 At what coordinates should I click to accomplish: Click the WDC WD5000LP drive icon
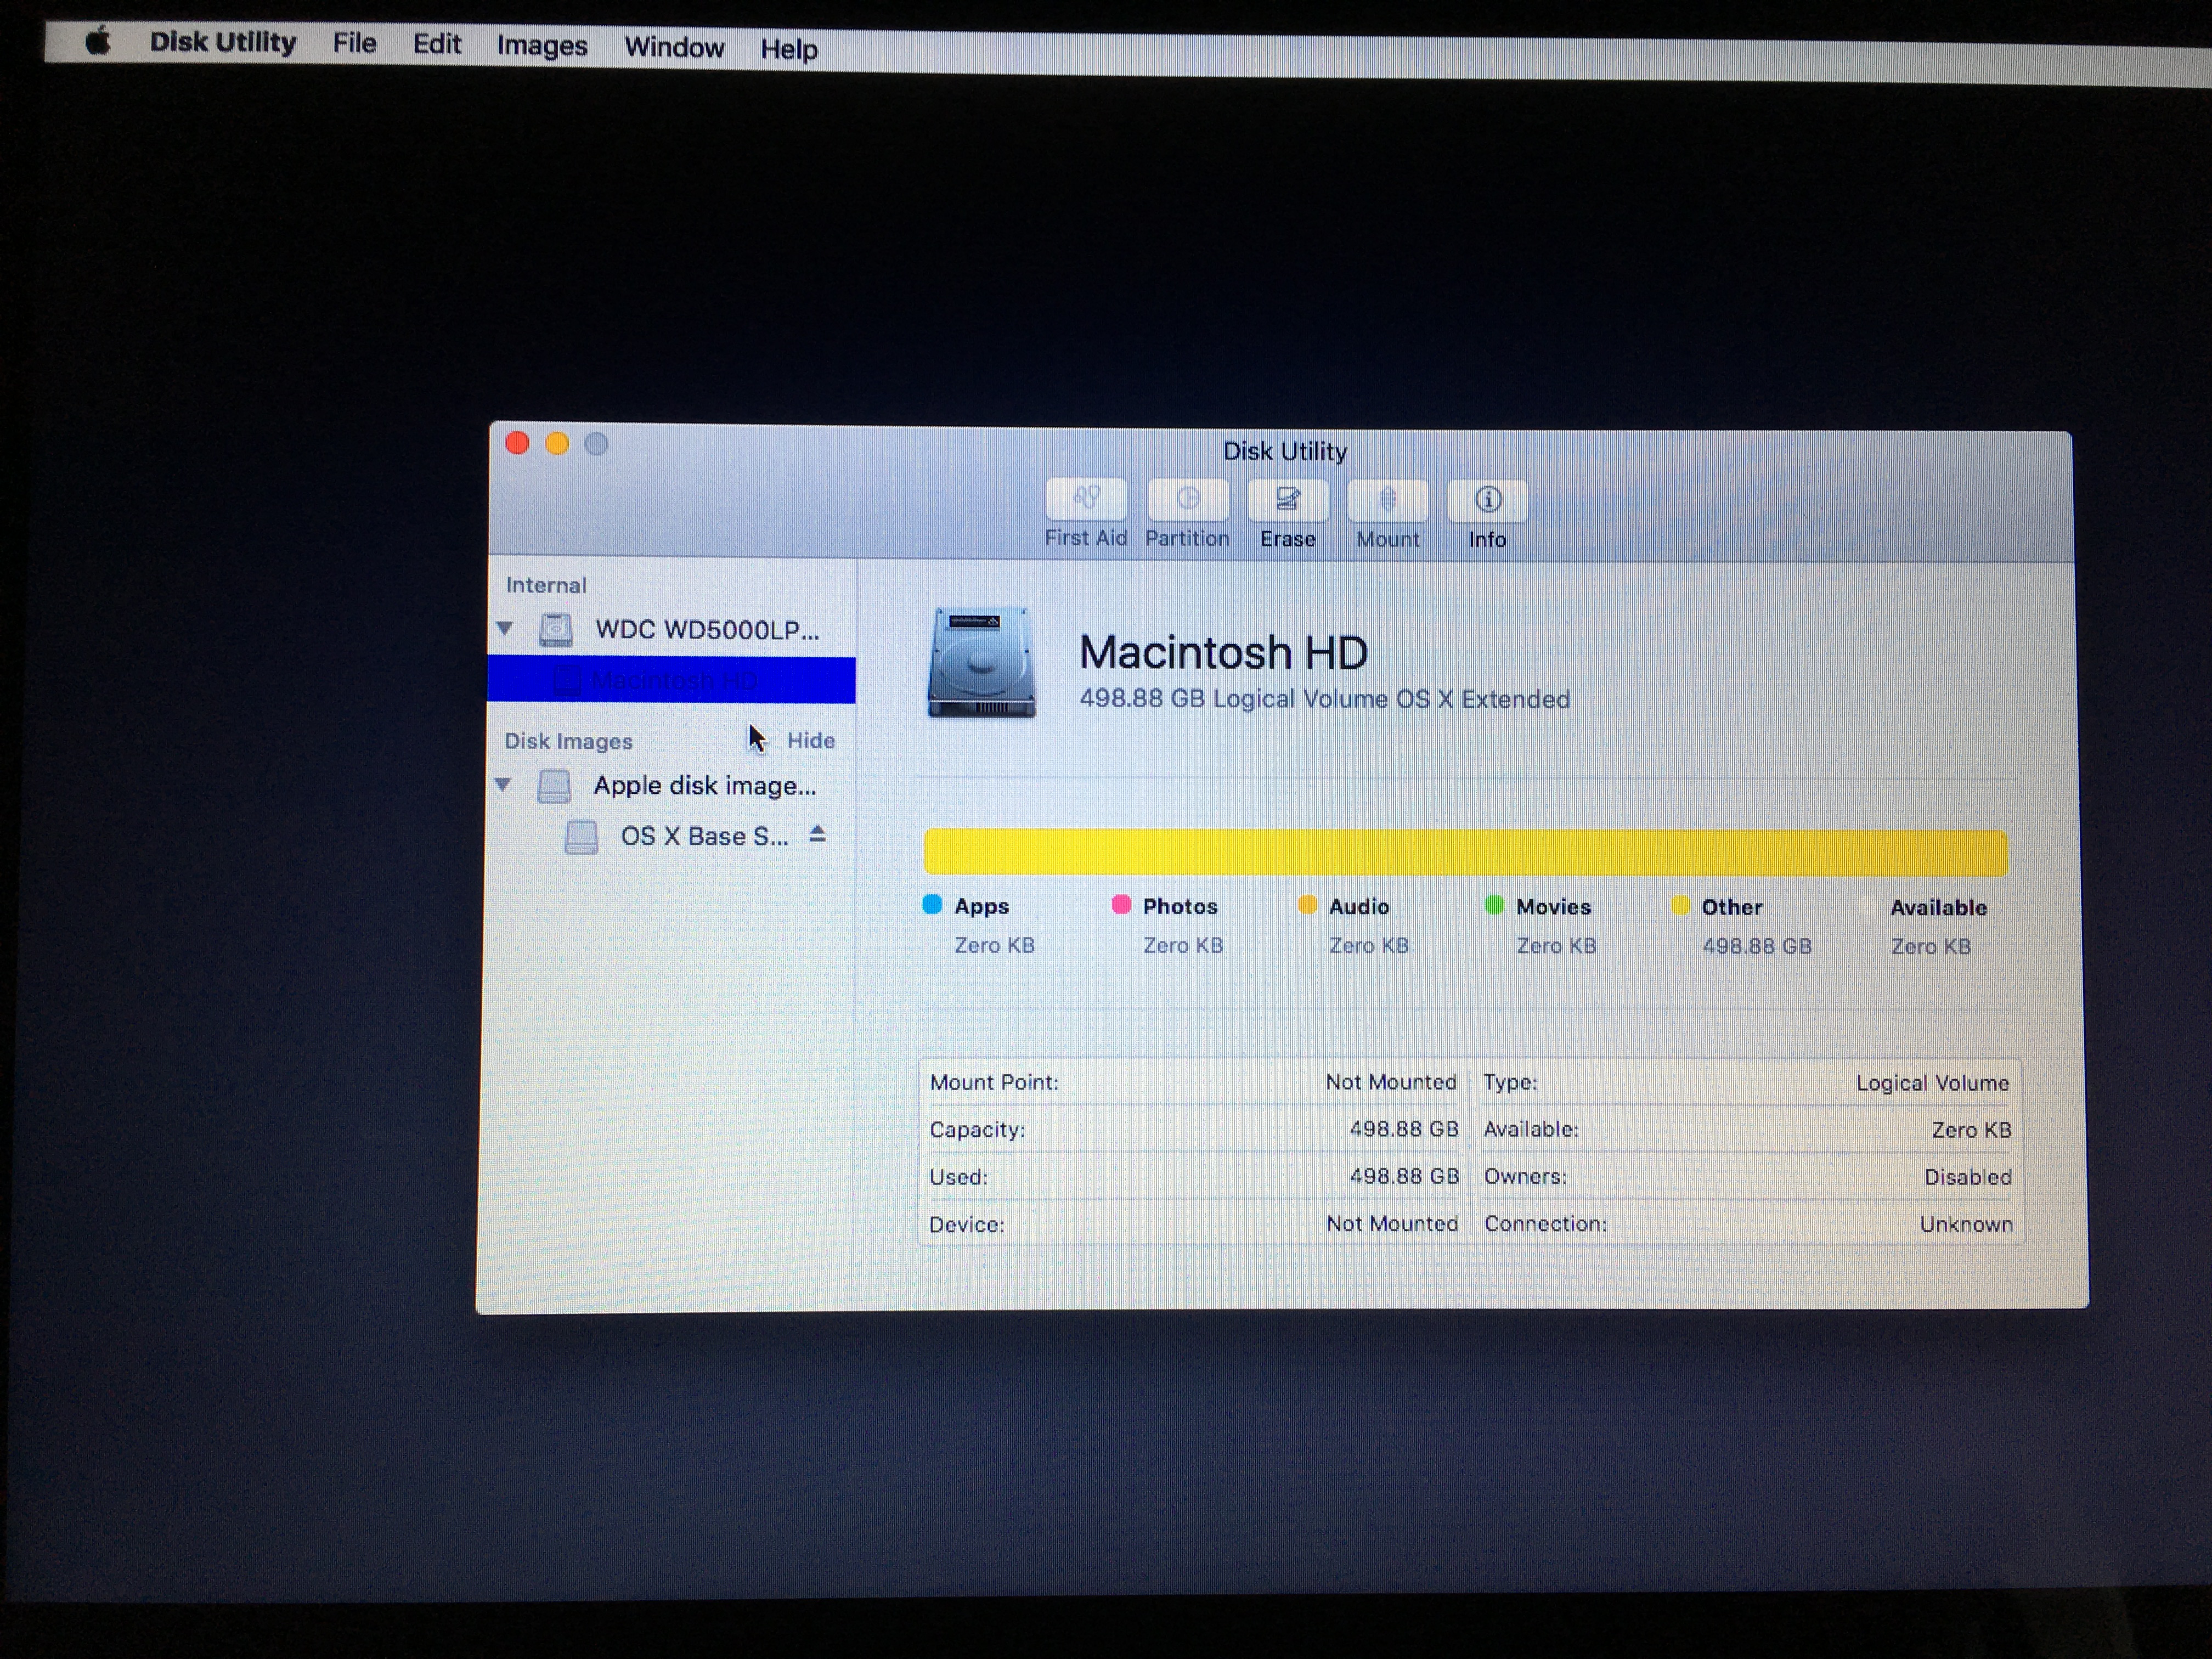pos(556,629)
